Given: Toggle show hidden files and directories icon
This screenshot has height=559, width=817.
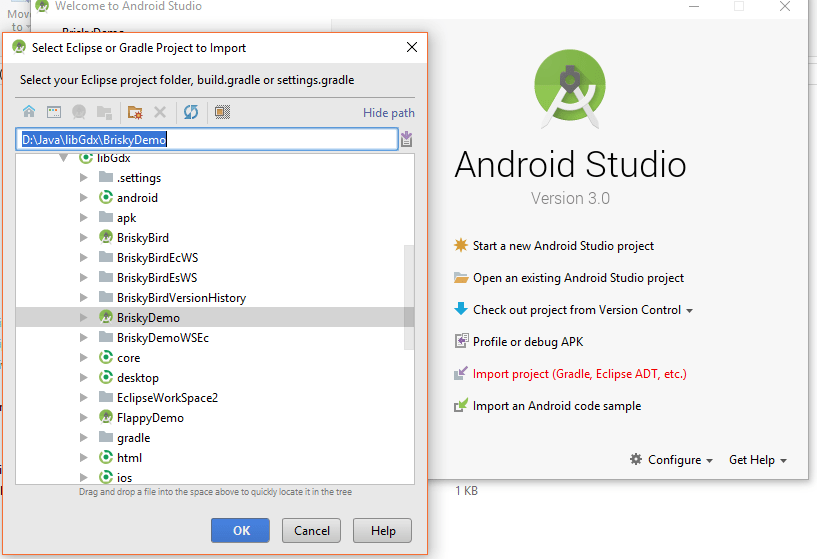Looking at the screenshot, I should (x=222, y=111).
